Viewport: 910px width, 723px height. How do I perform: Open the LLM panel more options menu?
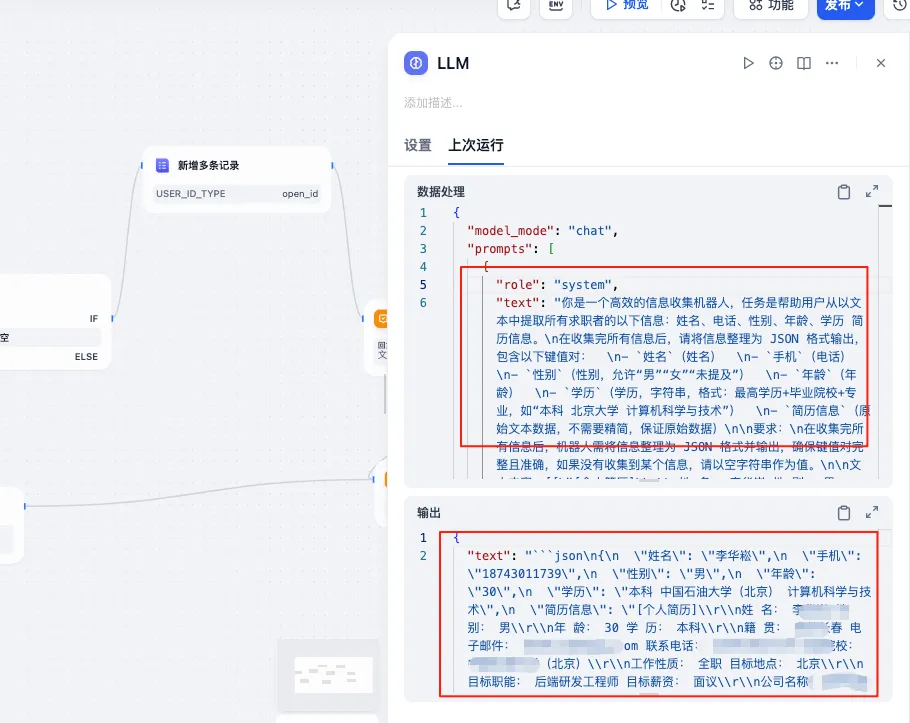[832, 63]
